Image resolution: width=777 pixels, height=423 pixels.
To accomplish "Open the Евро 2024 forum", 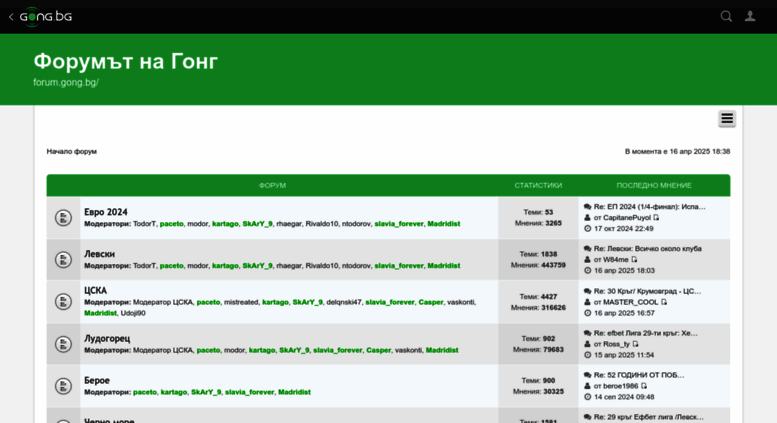I will click(106, 212).
